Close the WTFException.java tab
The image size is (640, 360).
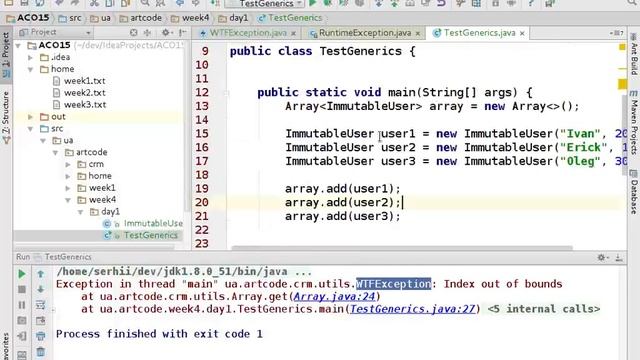[x=293, y=33]
